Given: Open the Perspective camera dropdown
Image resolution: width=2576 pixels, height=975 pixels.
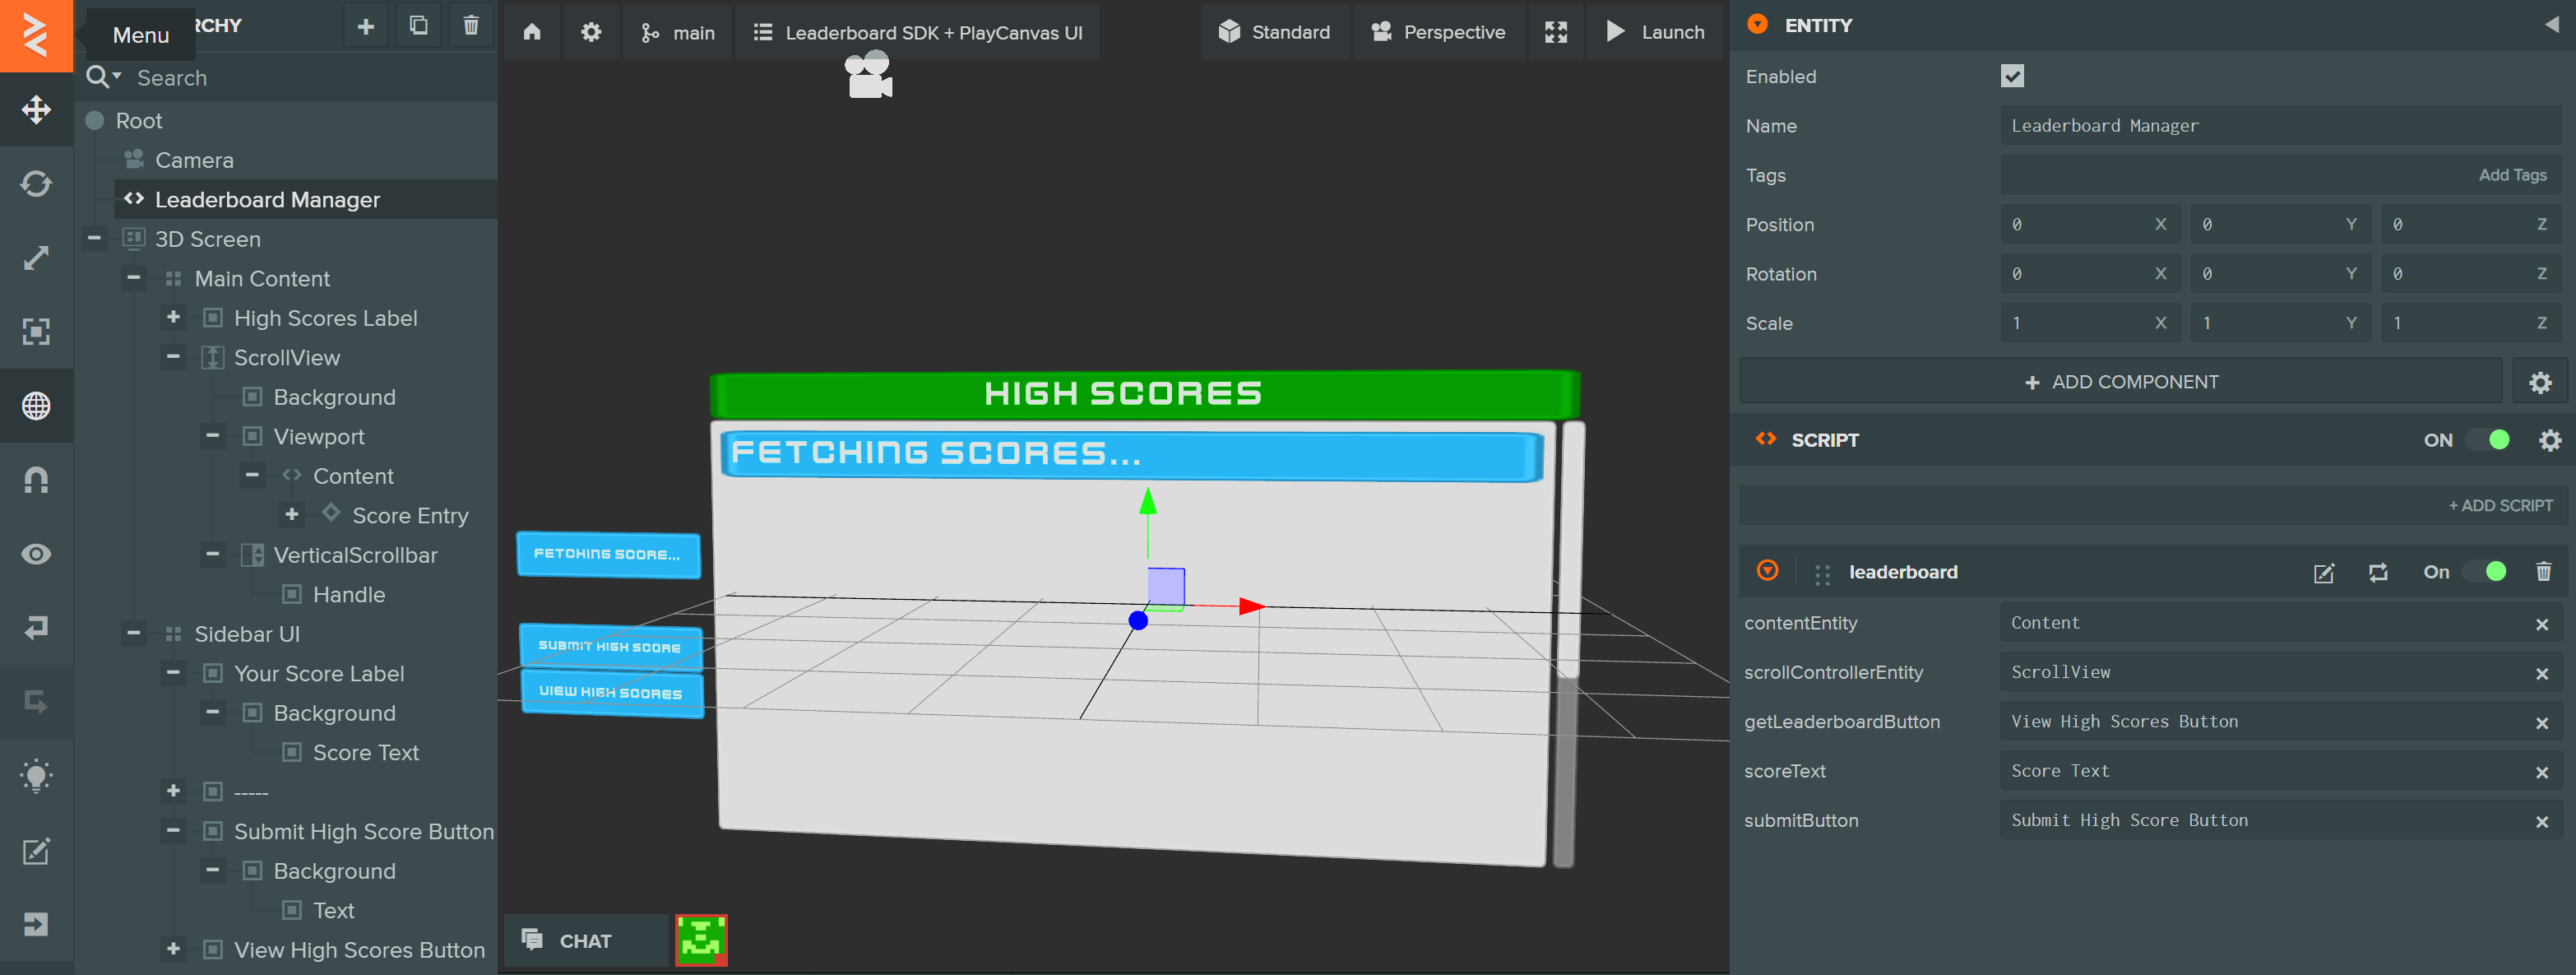Looking at the screenshot, I should 1438,32.
